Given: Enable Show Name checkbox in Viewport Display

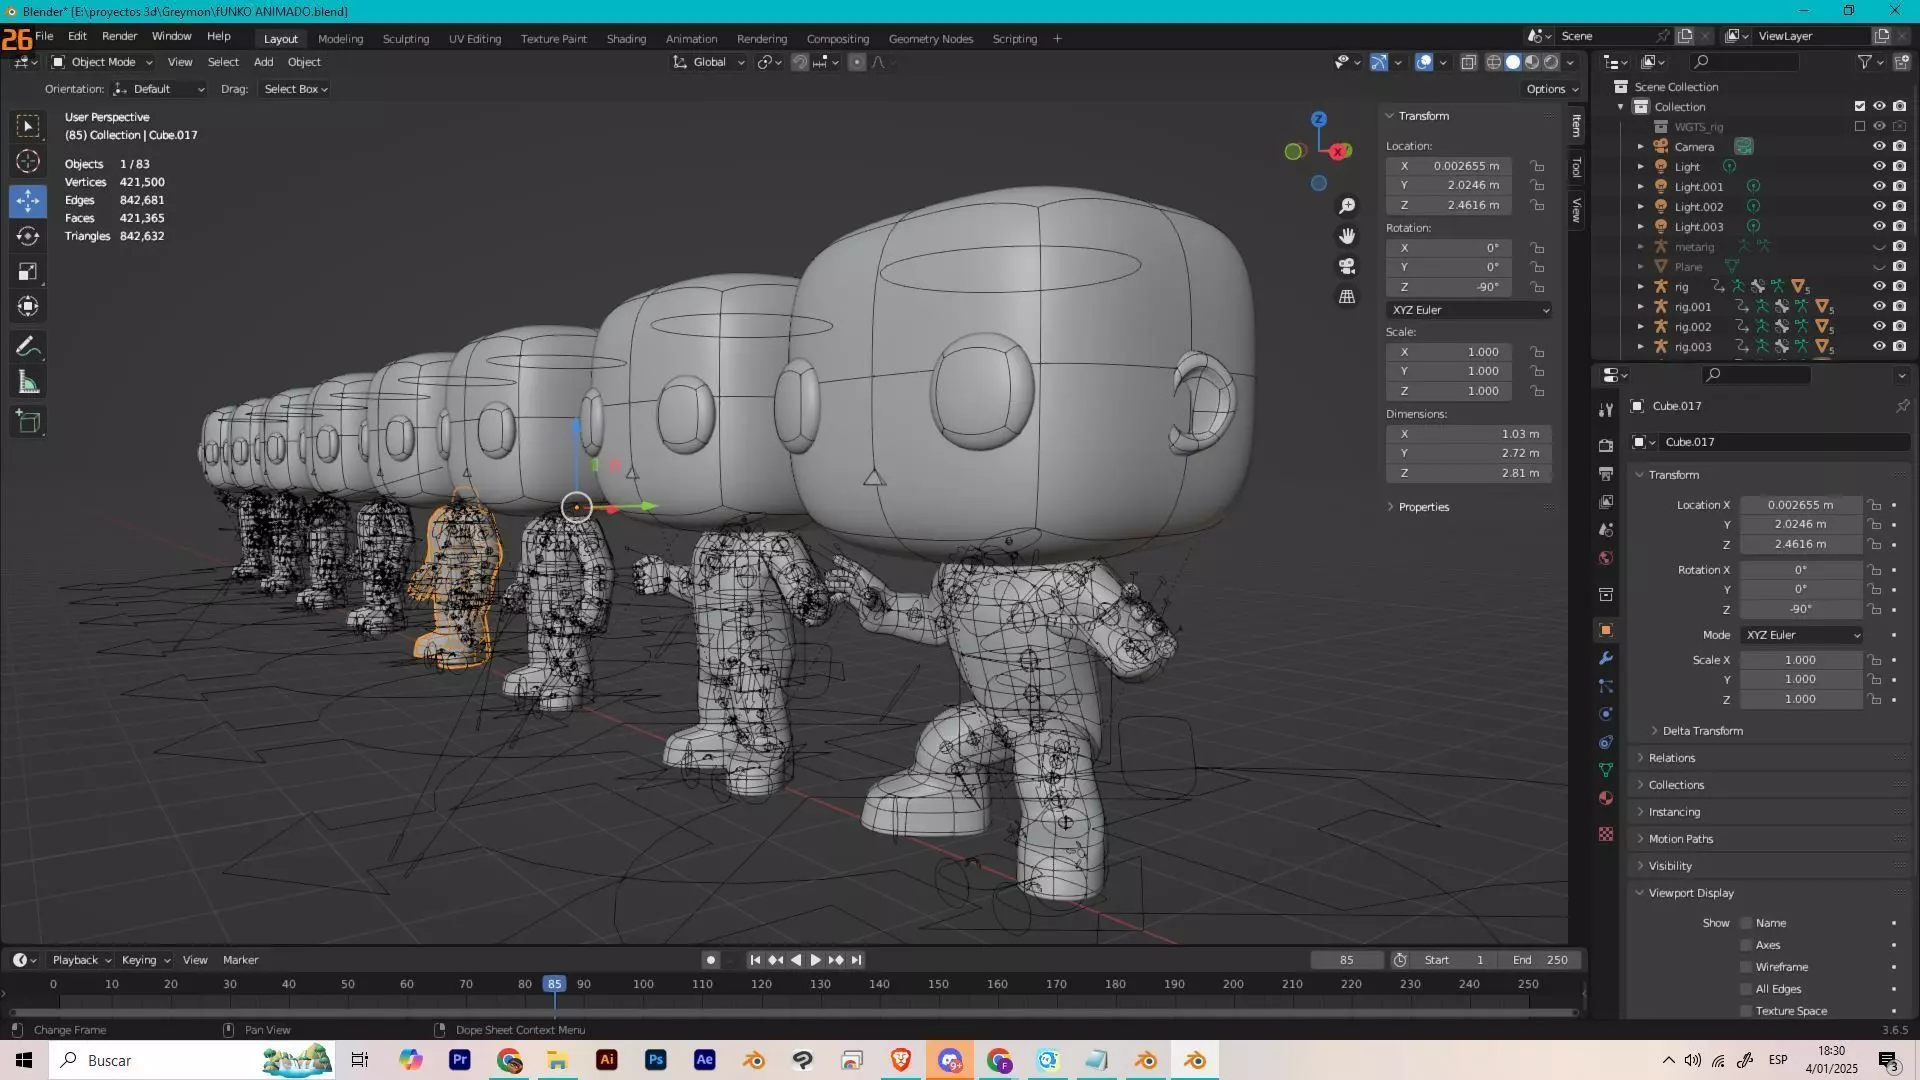Looking at the screenshot, I should (1746, 923).
